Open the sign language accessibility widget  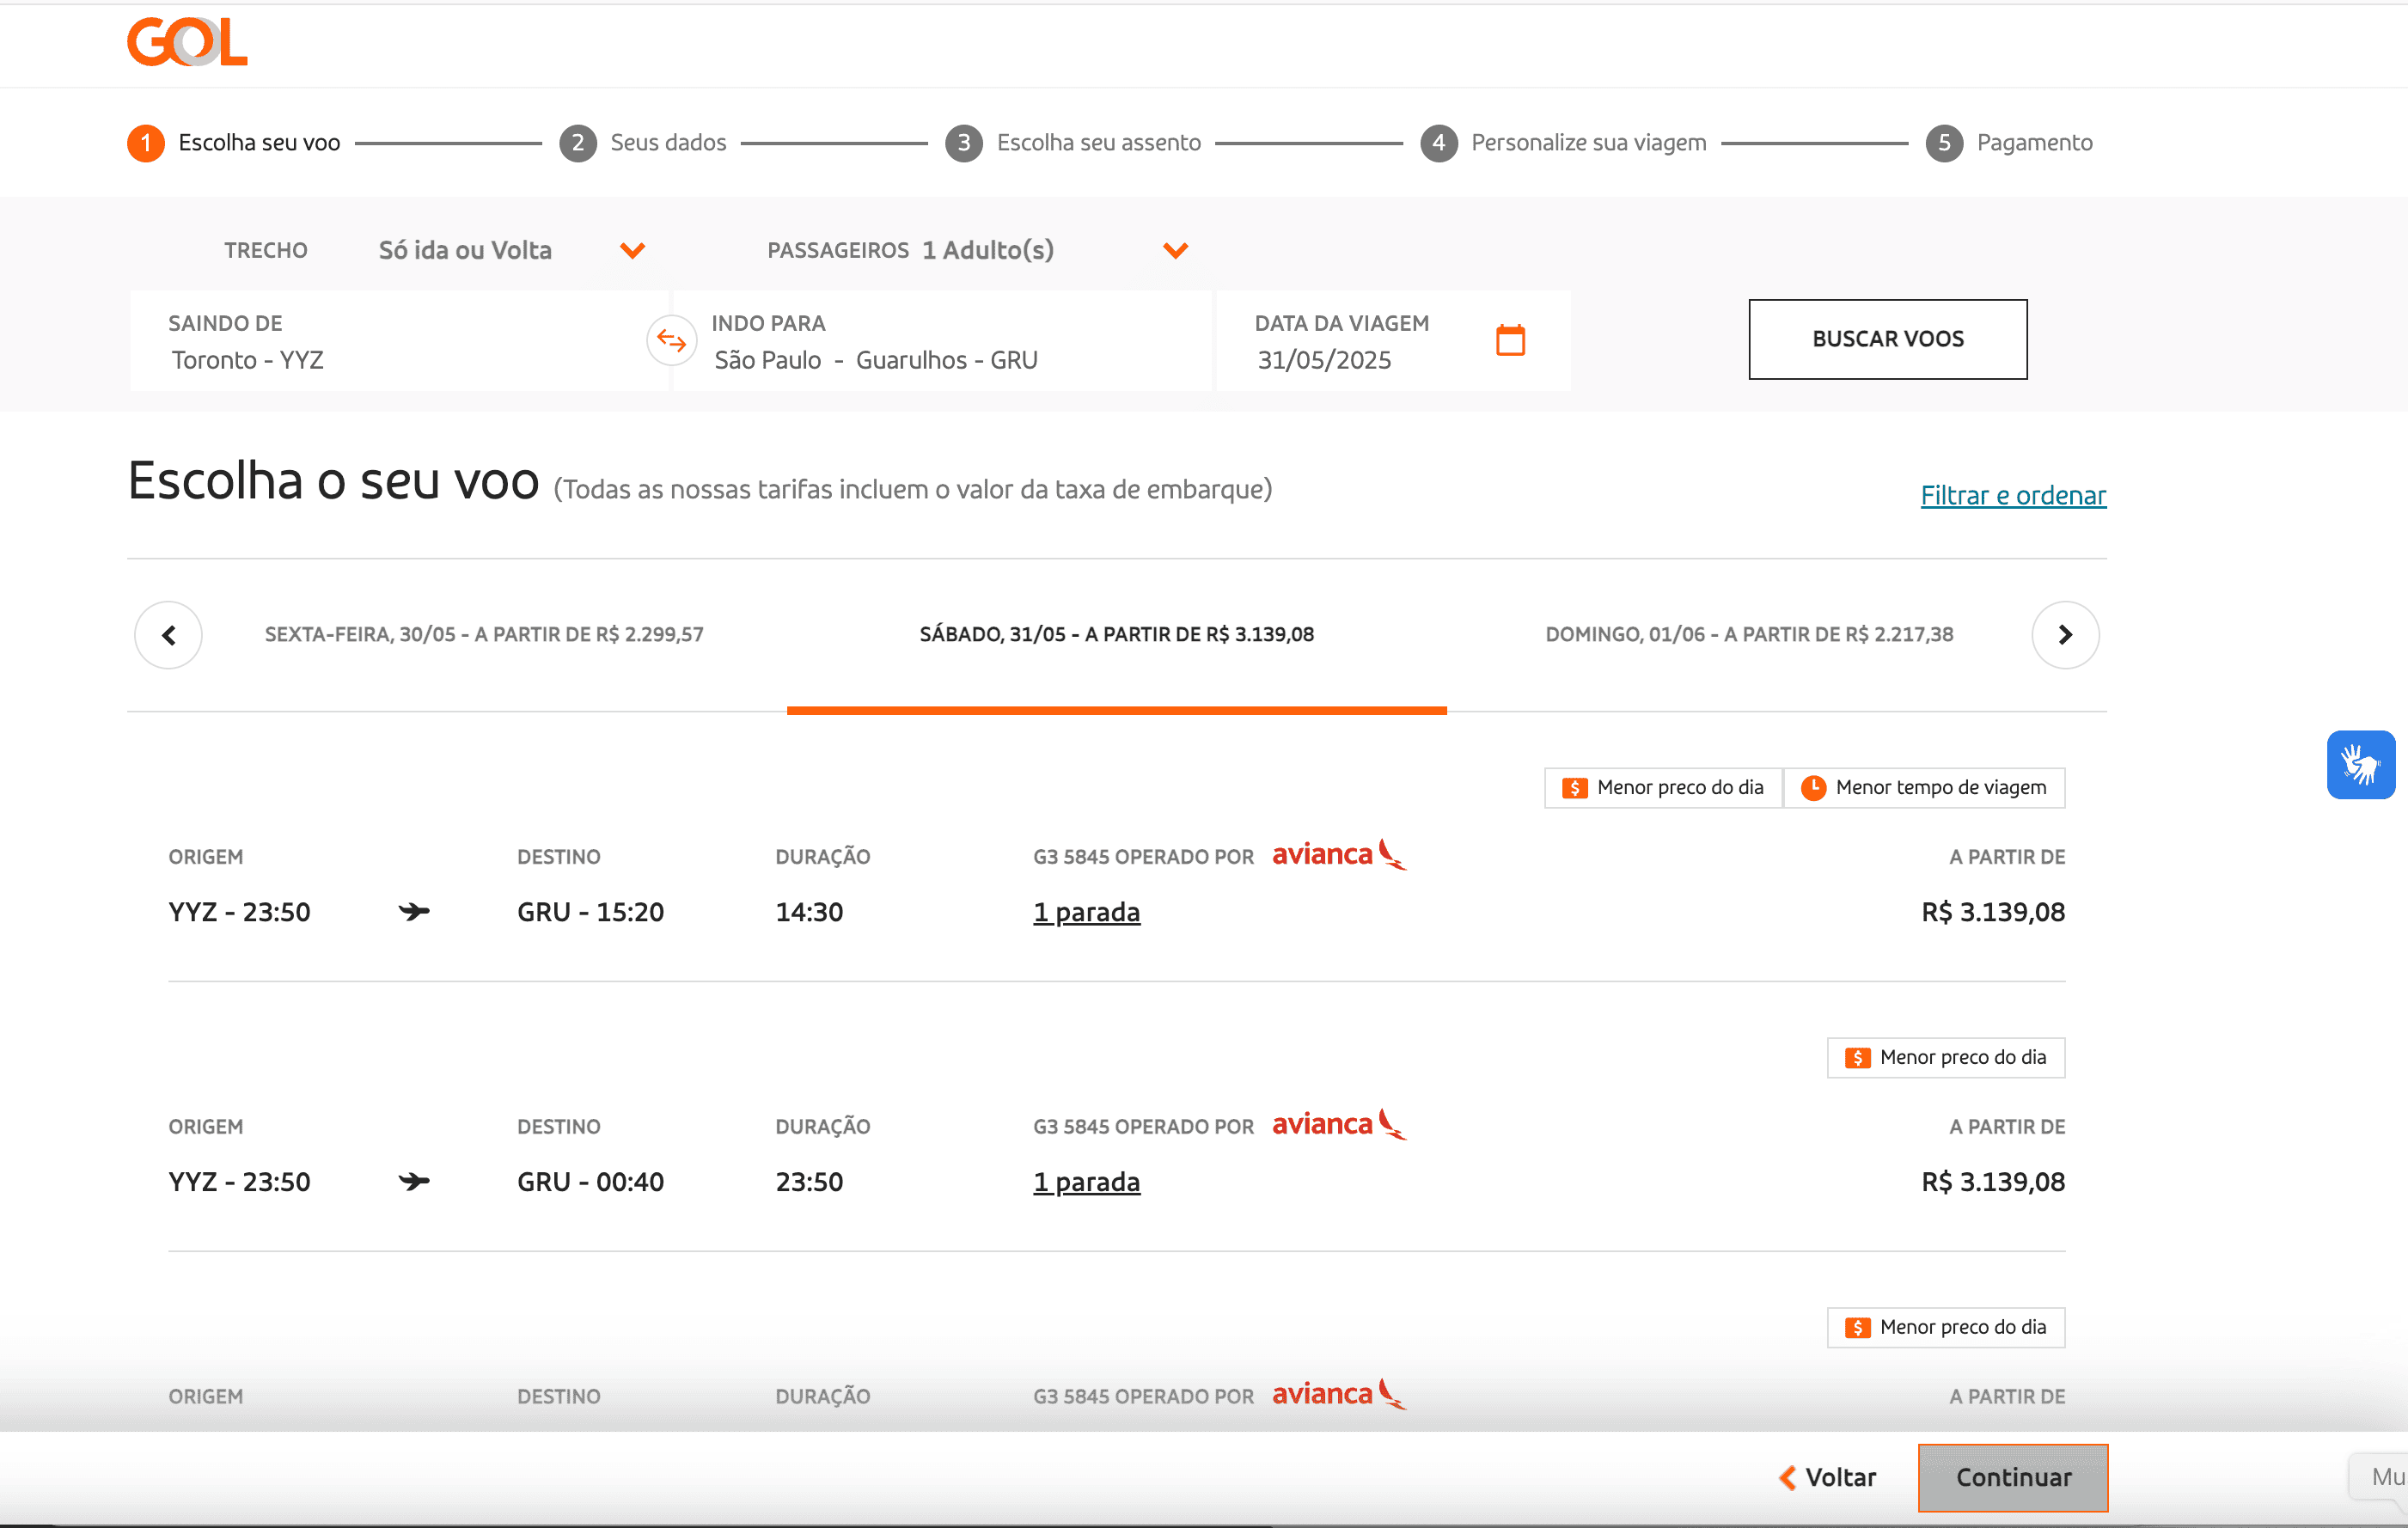pyautogui.click(x=2359, y=765)
